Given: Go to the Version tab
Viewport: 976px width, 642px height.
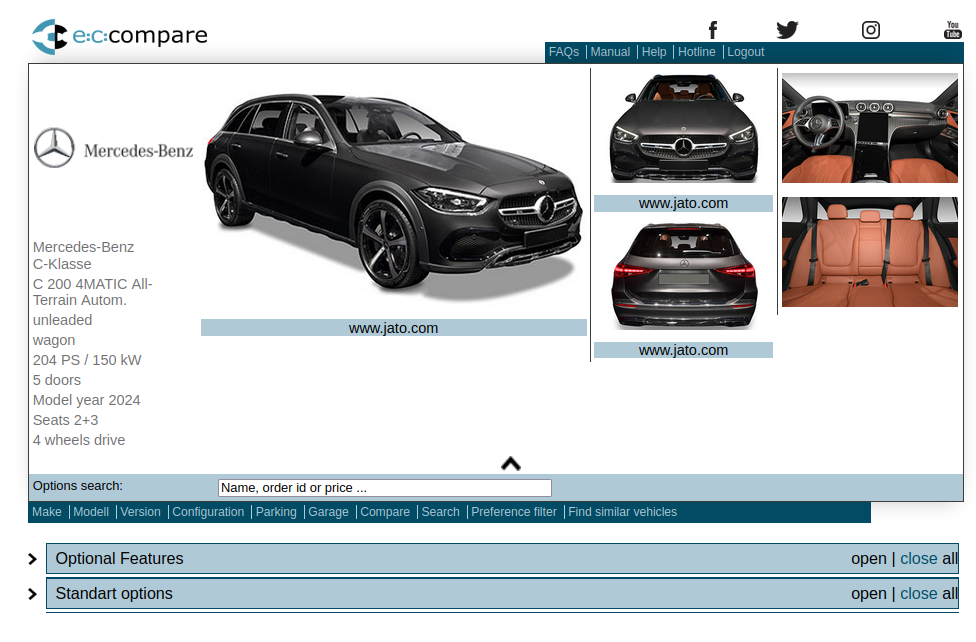Looking at the screenshot, I should [140, 512].
